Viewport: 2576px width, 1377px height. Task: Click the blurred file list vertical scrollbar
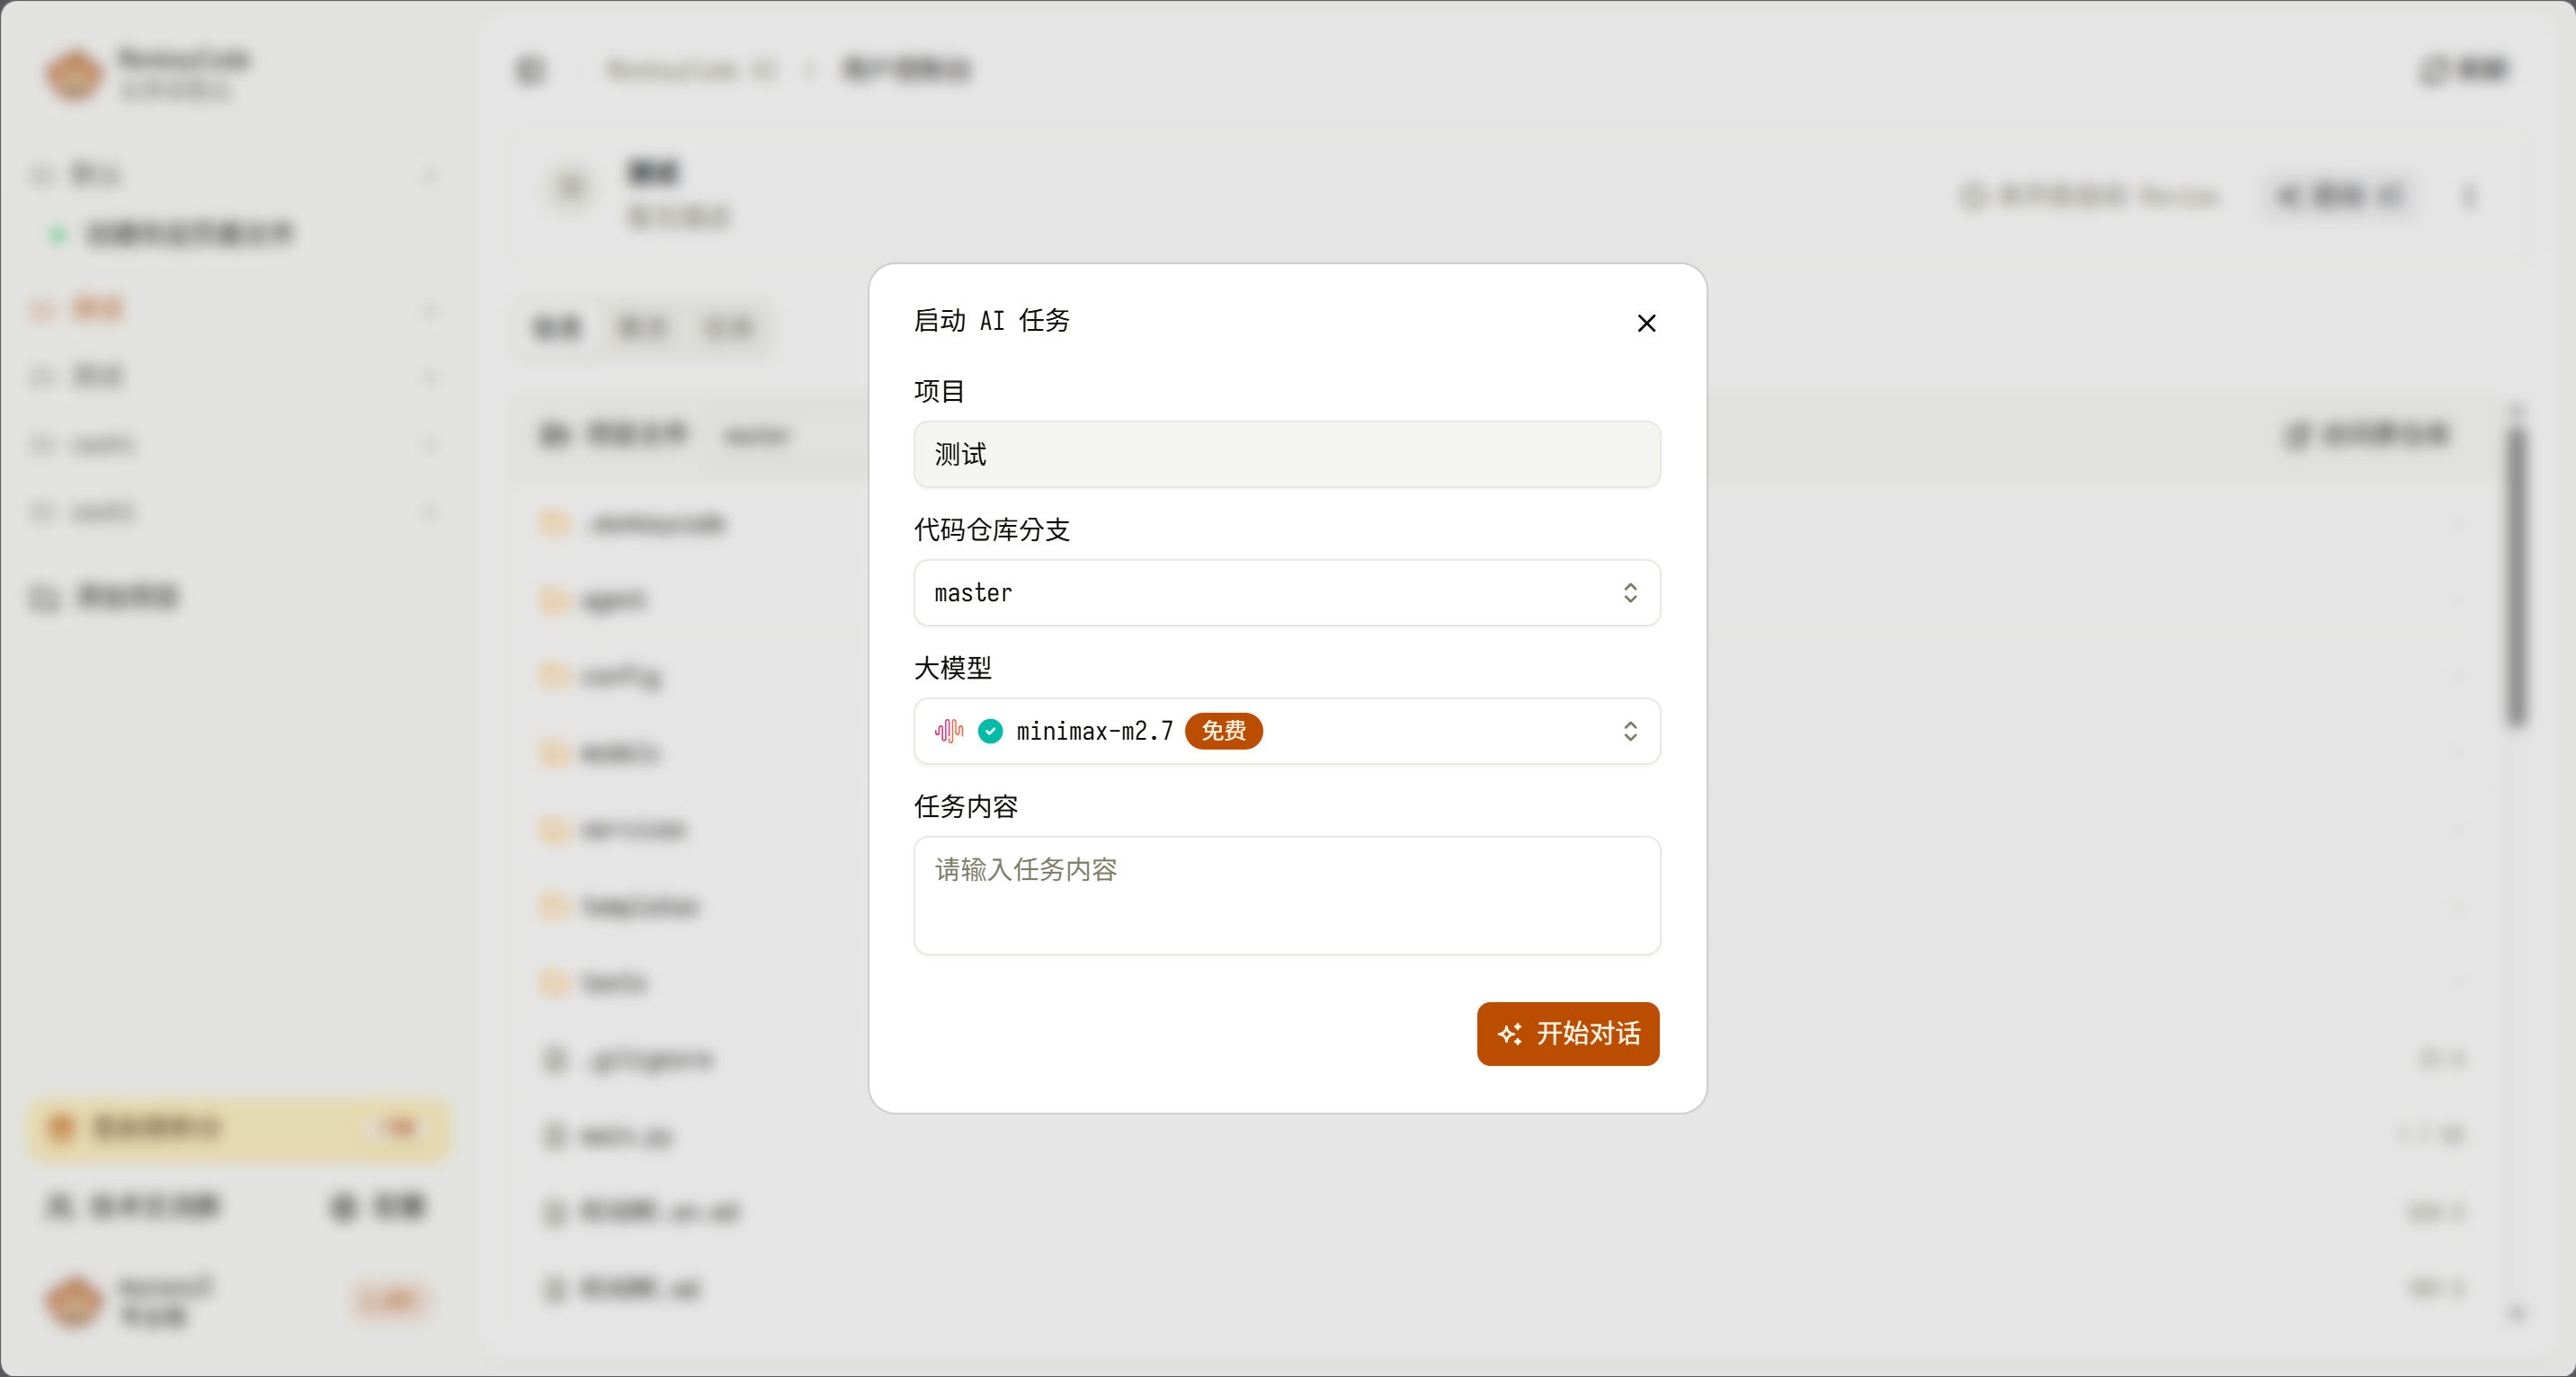[2516, 575]
